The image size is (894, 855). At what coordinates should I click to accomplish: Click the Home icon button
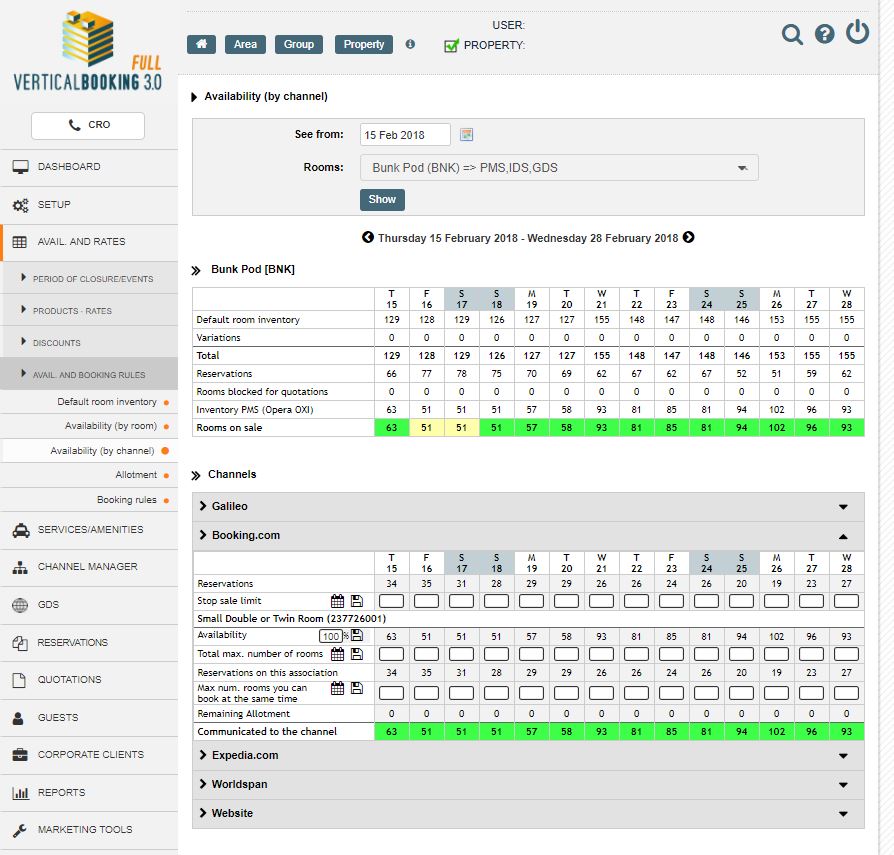[201, 44]
